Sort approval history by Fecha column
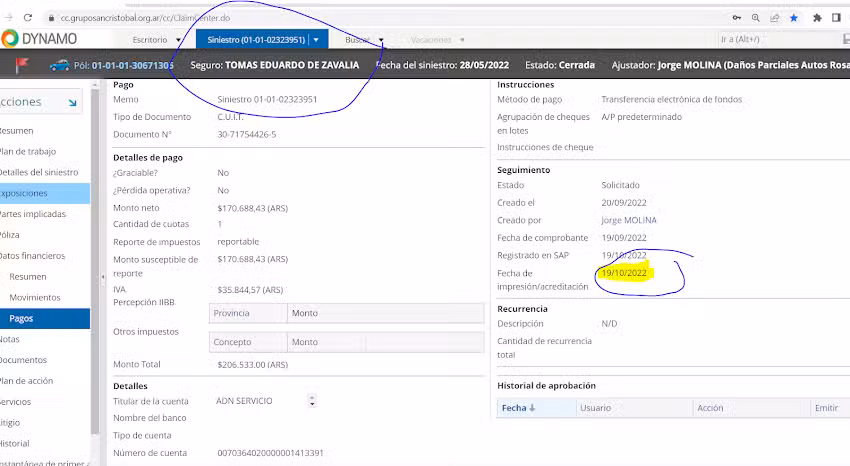This screenshot has height=466, width=850. coord(518,408)
